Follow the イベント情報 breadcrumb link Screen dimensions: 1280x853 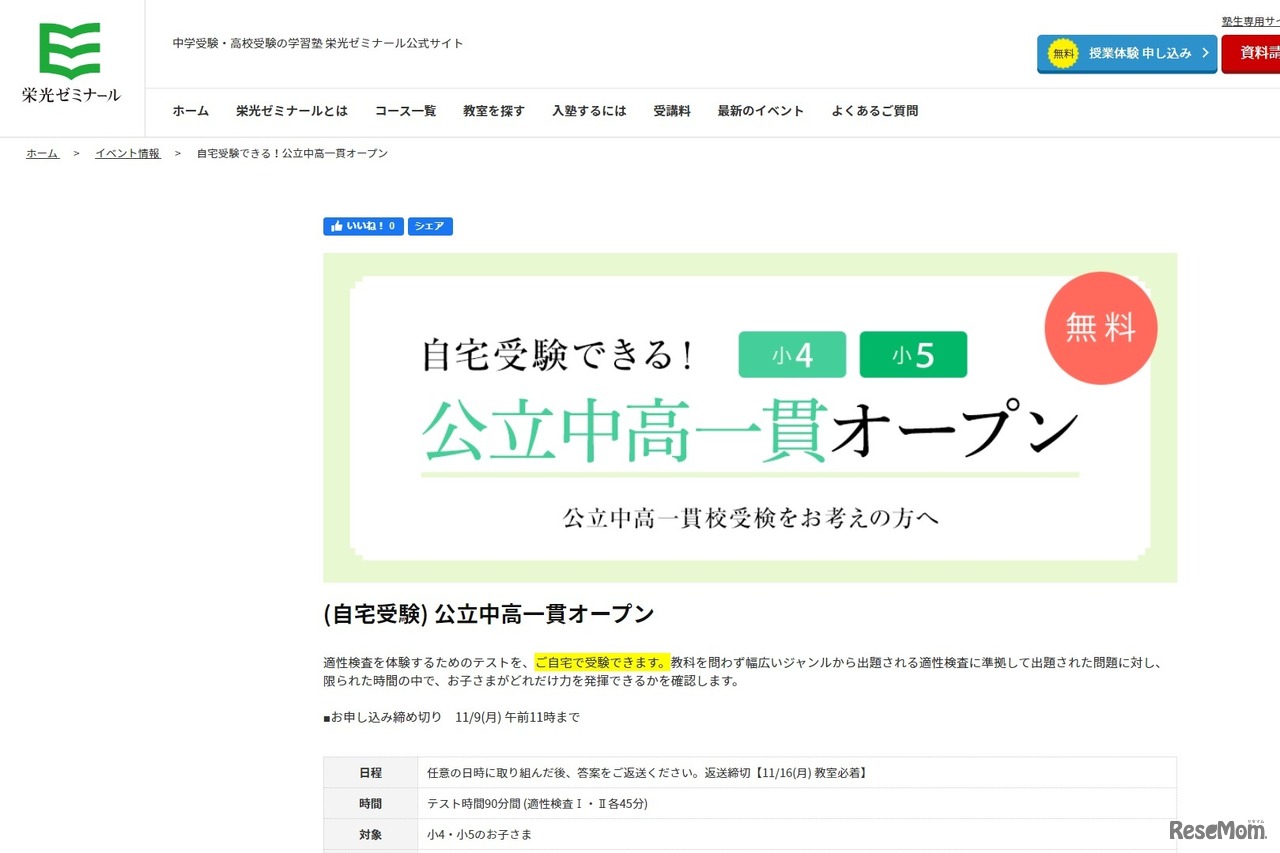click(127, 153)
